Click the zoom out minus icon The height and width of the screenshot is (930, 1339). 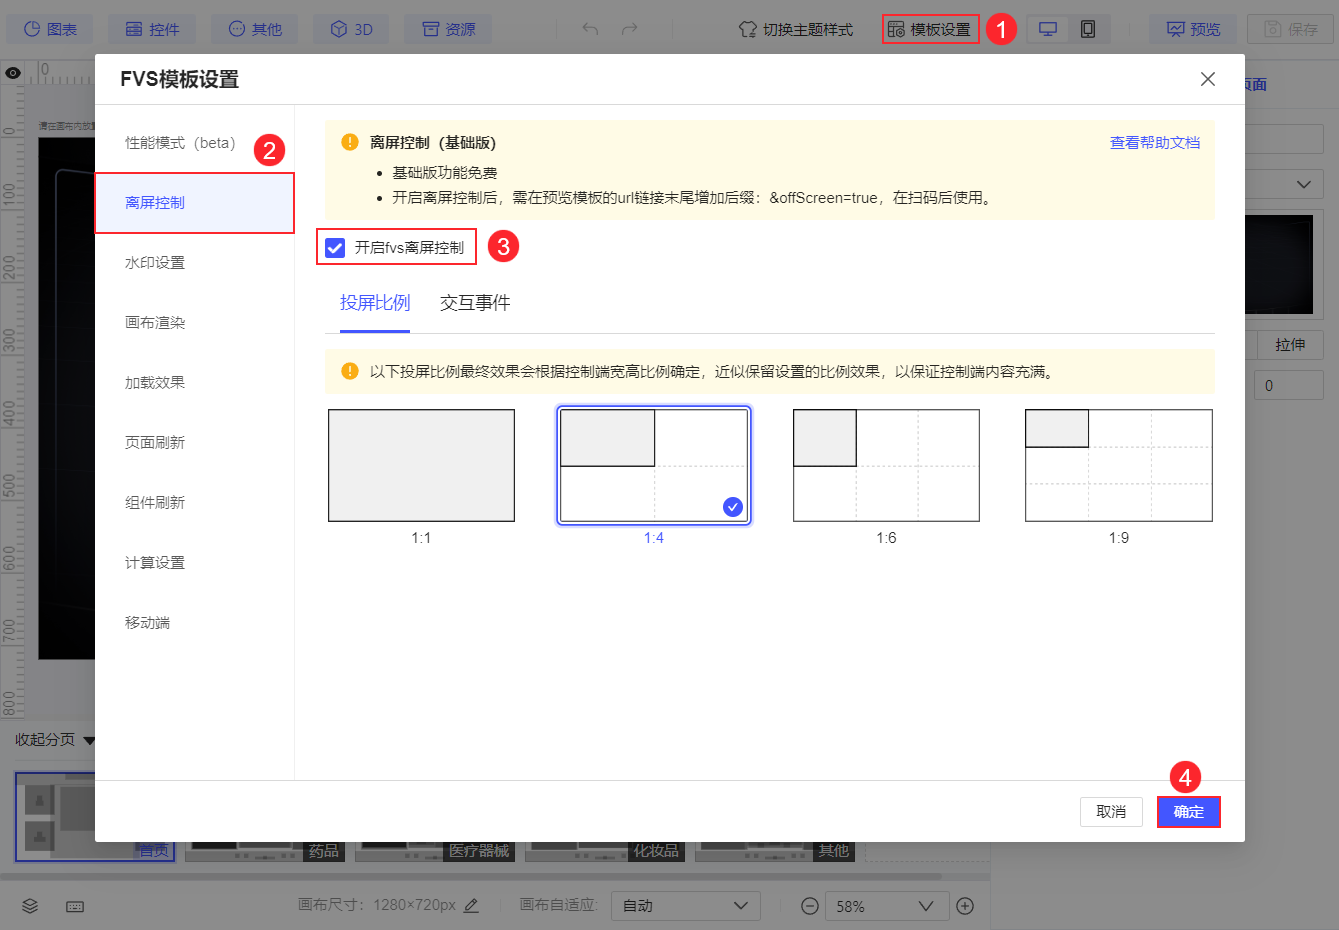[810, 906]
